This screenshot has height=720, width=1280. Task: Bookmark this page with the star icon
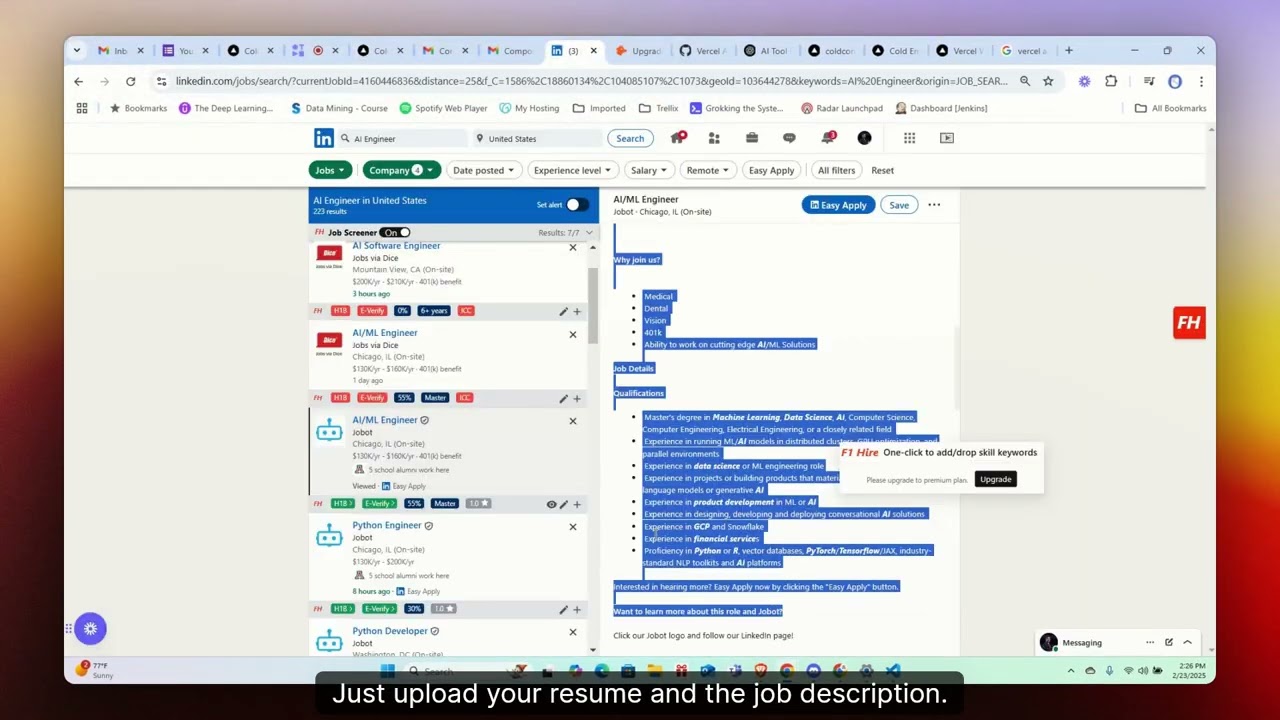point(1048,81)
